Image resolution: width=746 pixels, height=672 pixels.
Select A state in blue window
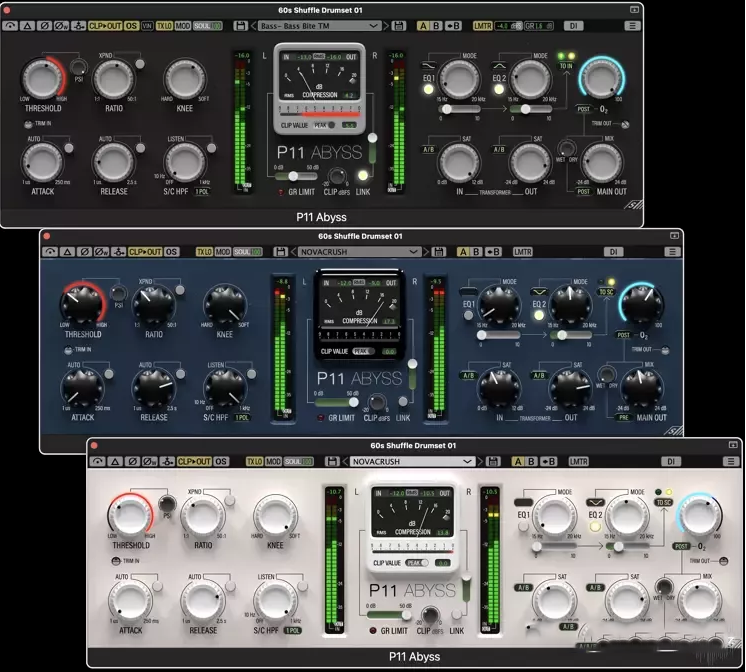click(x=463, y=252)
